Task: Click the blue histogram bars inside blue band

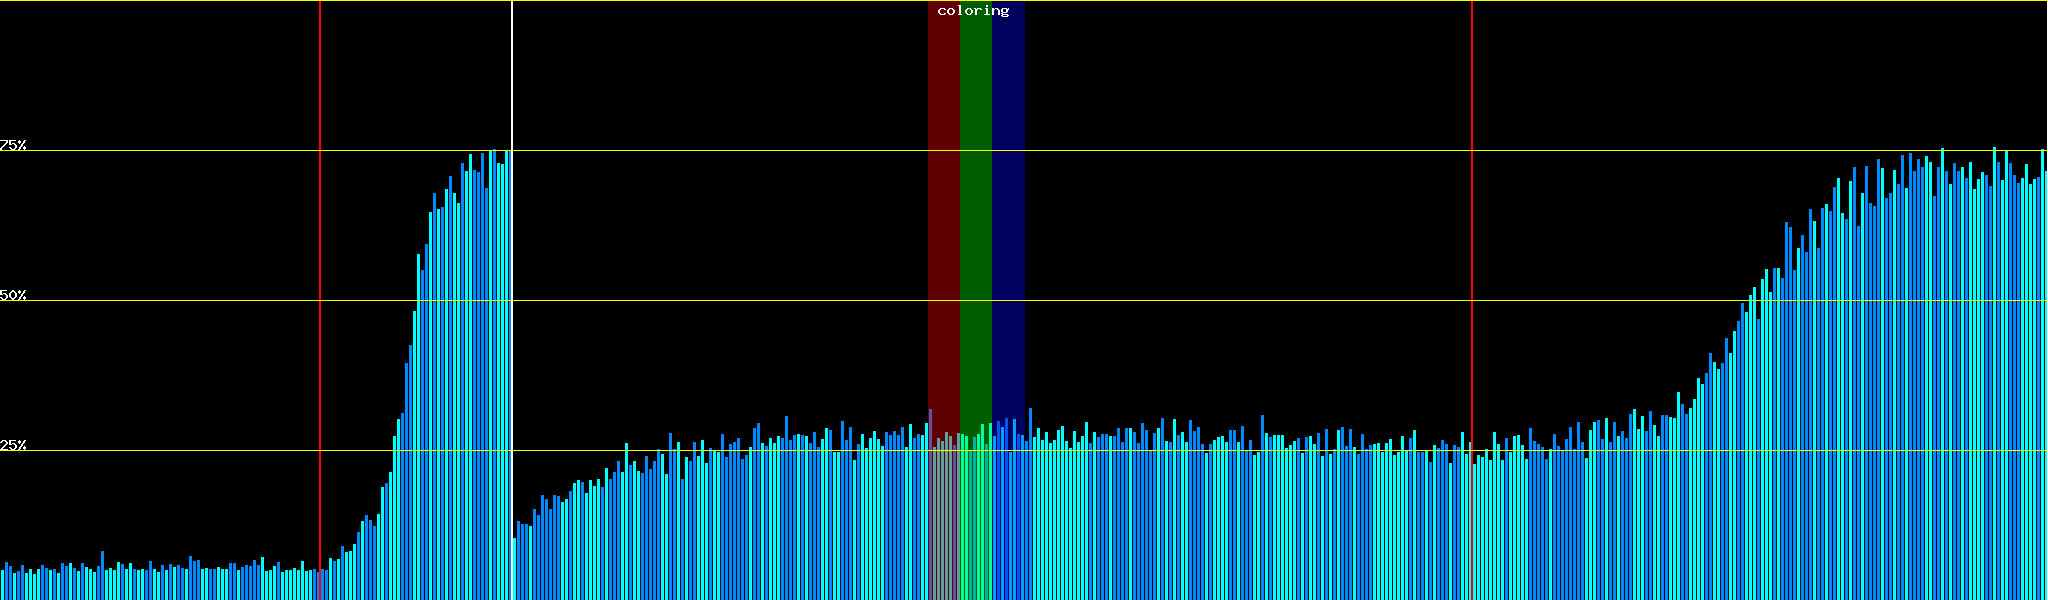Action: [1008, 520]
